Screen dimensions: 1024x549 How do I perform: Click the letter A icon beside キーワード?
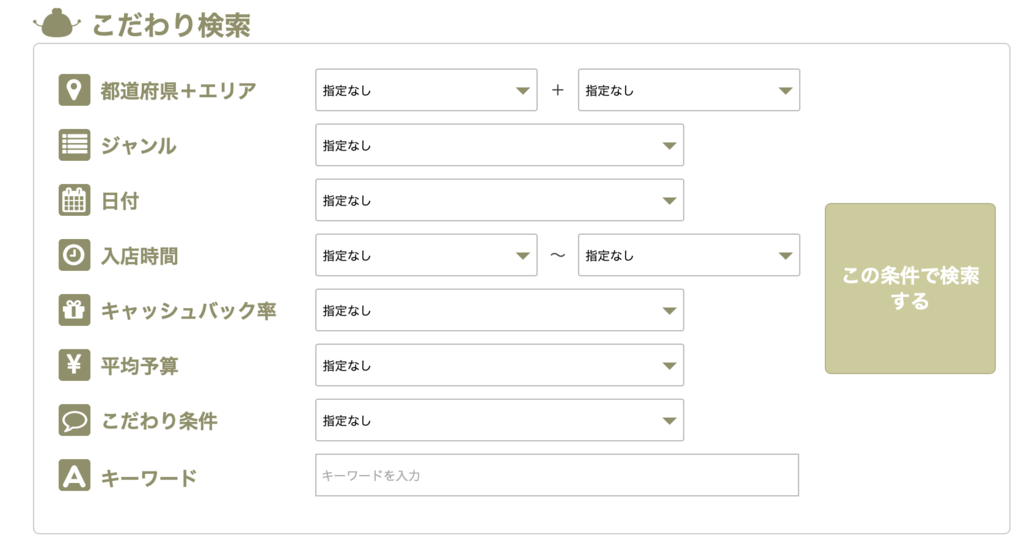pos(74,475)
